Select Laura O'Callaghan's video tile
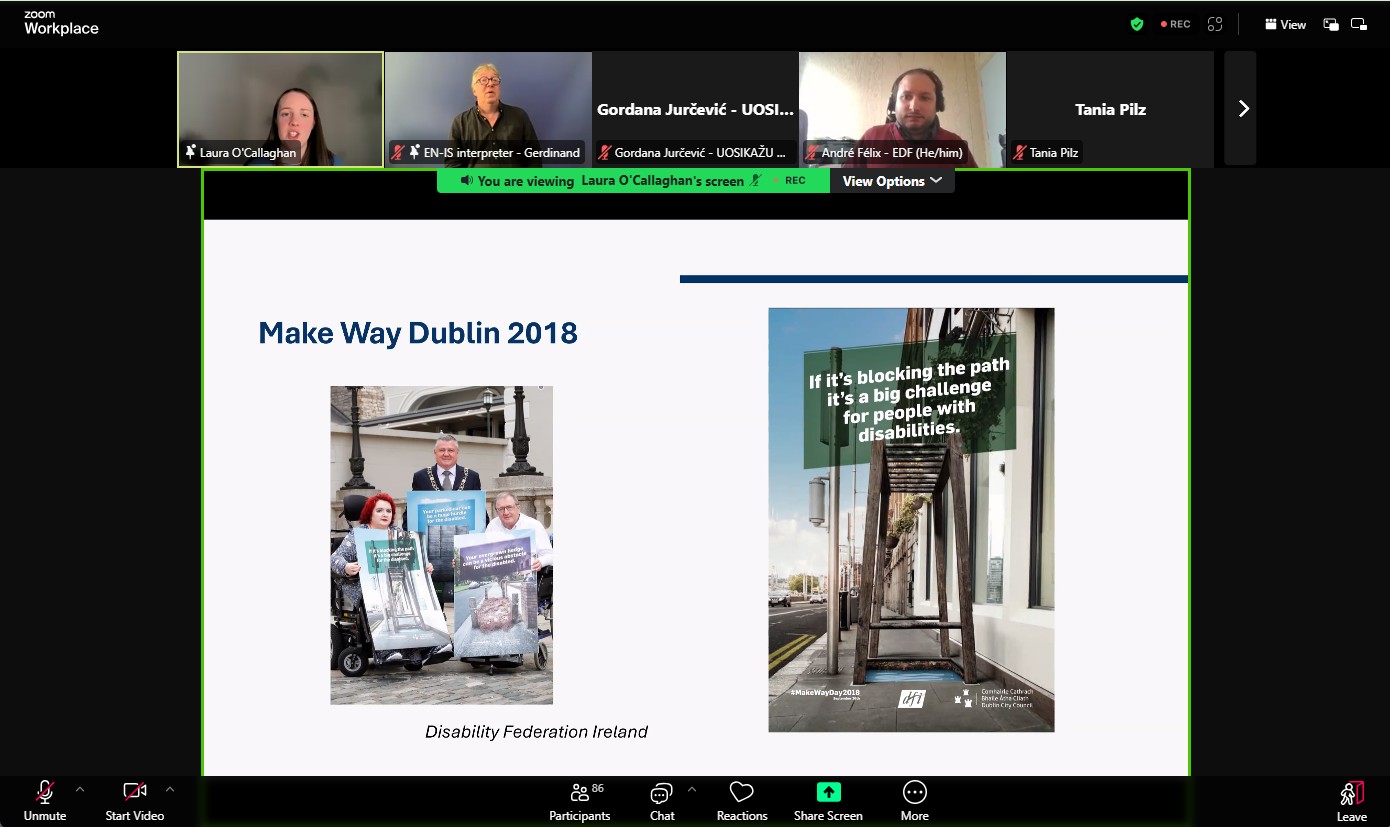Viewport: 1390px width, 827px height. pos(281,109)
